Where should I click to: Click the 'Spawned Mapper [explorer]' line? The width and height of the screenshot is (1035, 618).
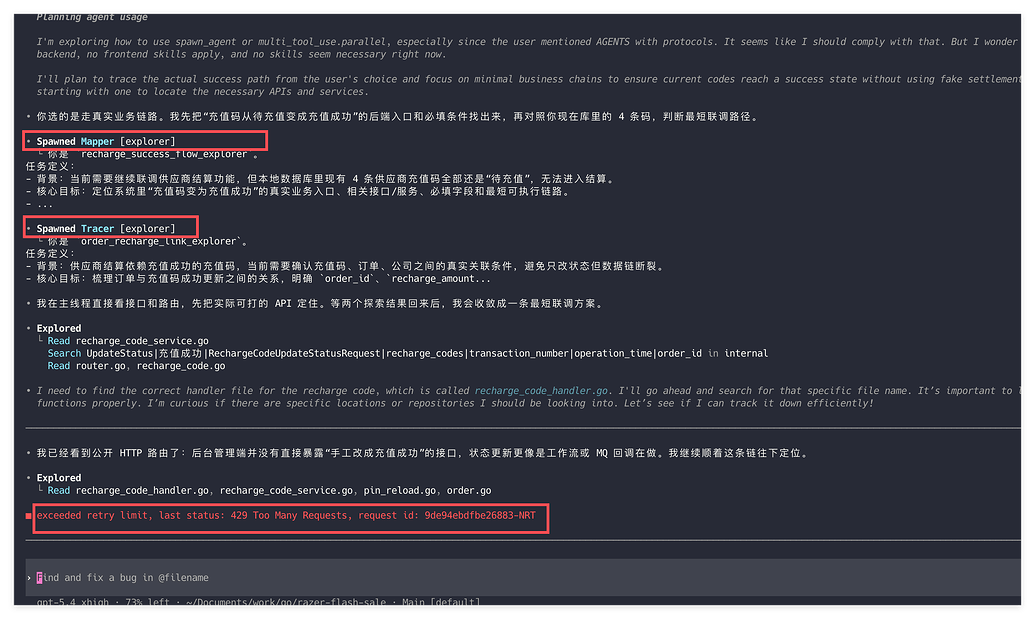point(106,141)
